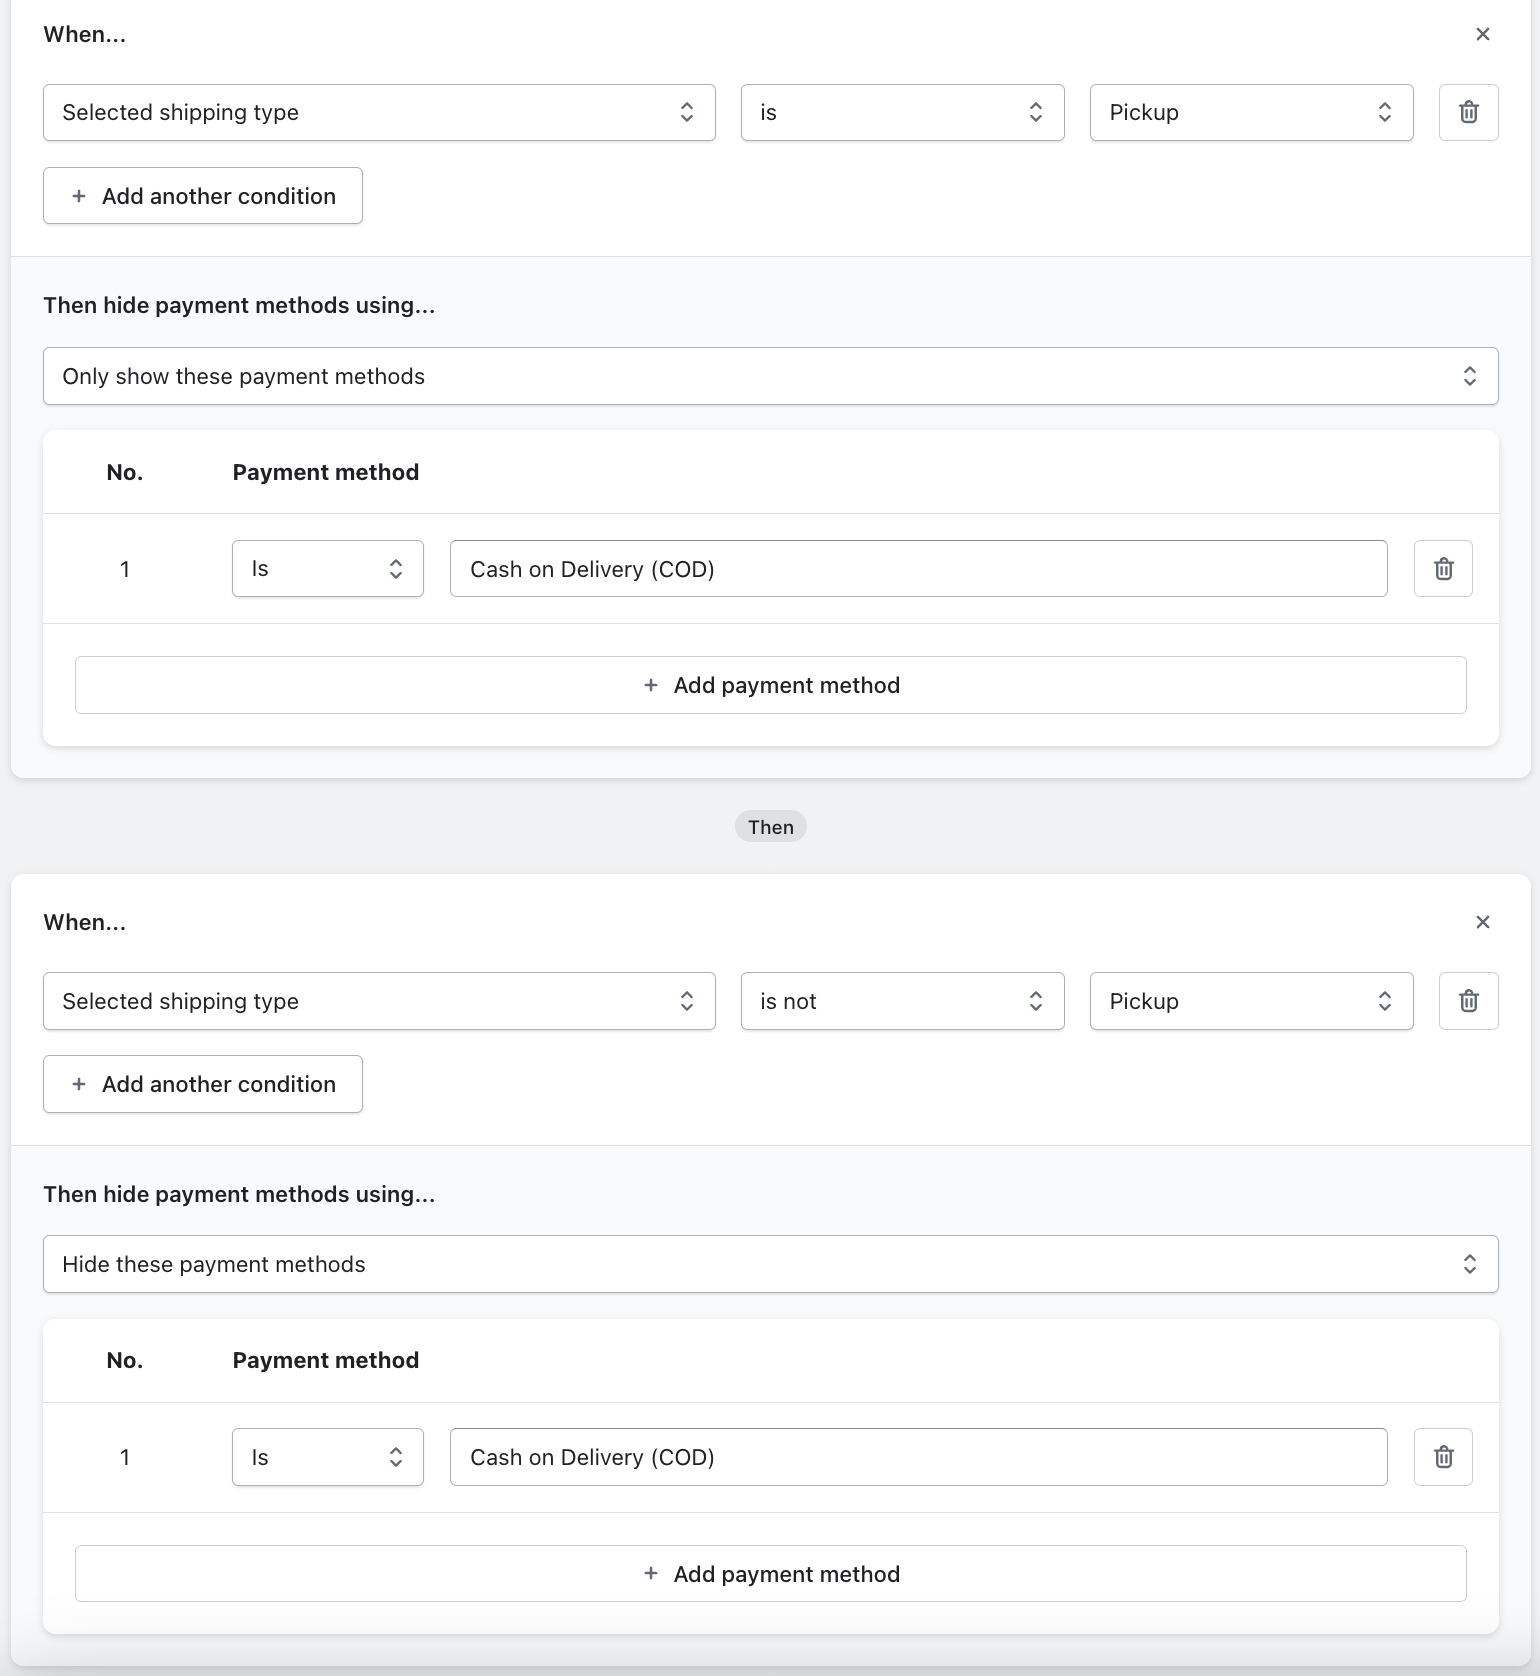Viewport: 1540px width, 1676px height.
Task: Focus the first rule's Cash on Delivery text field
Action: tap(918, 569)
